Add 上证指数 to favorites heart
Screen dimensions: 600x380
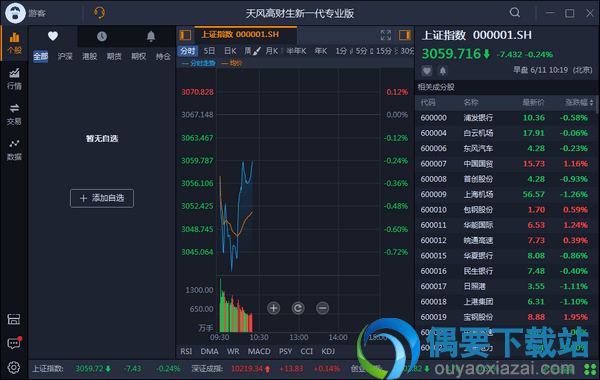pos(427,70)
